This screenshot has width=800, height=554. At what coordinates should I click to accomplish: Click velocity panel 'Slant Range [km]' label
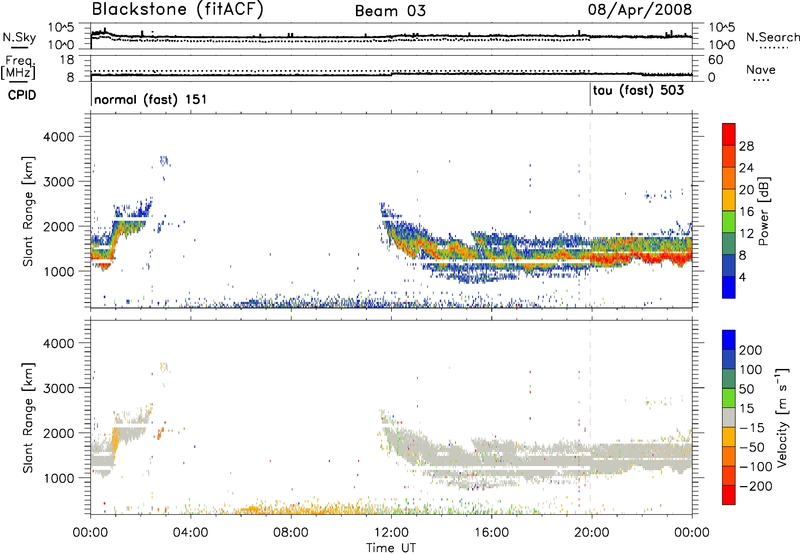point(28,417)
